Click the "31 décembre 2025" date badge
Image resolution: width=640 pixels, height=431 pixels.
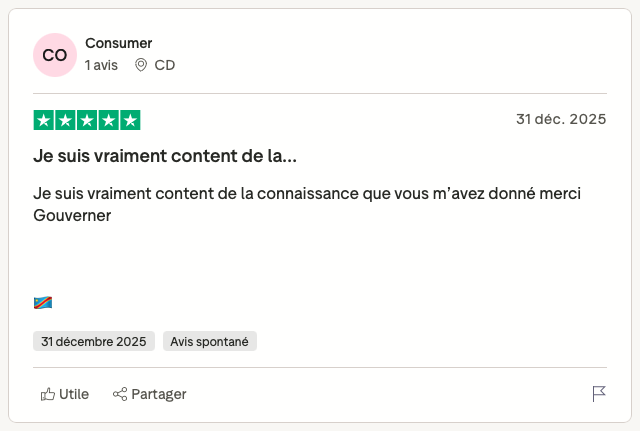coord(94,341)
